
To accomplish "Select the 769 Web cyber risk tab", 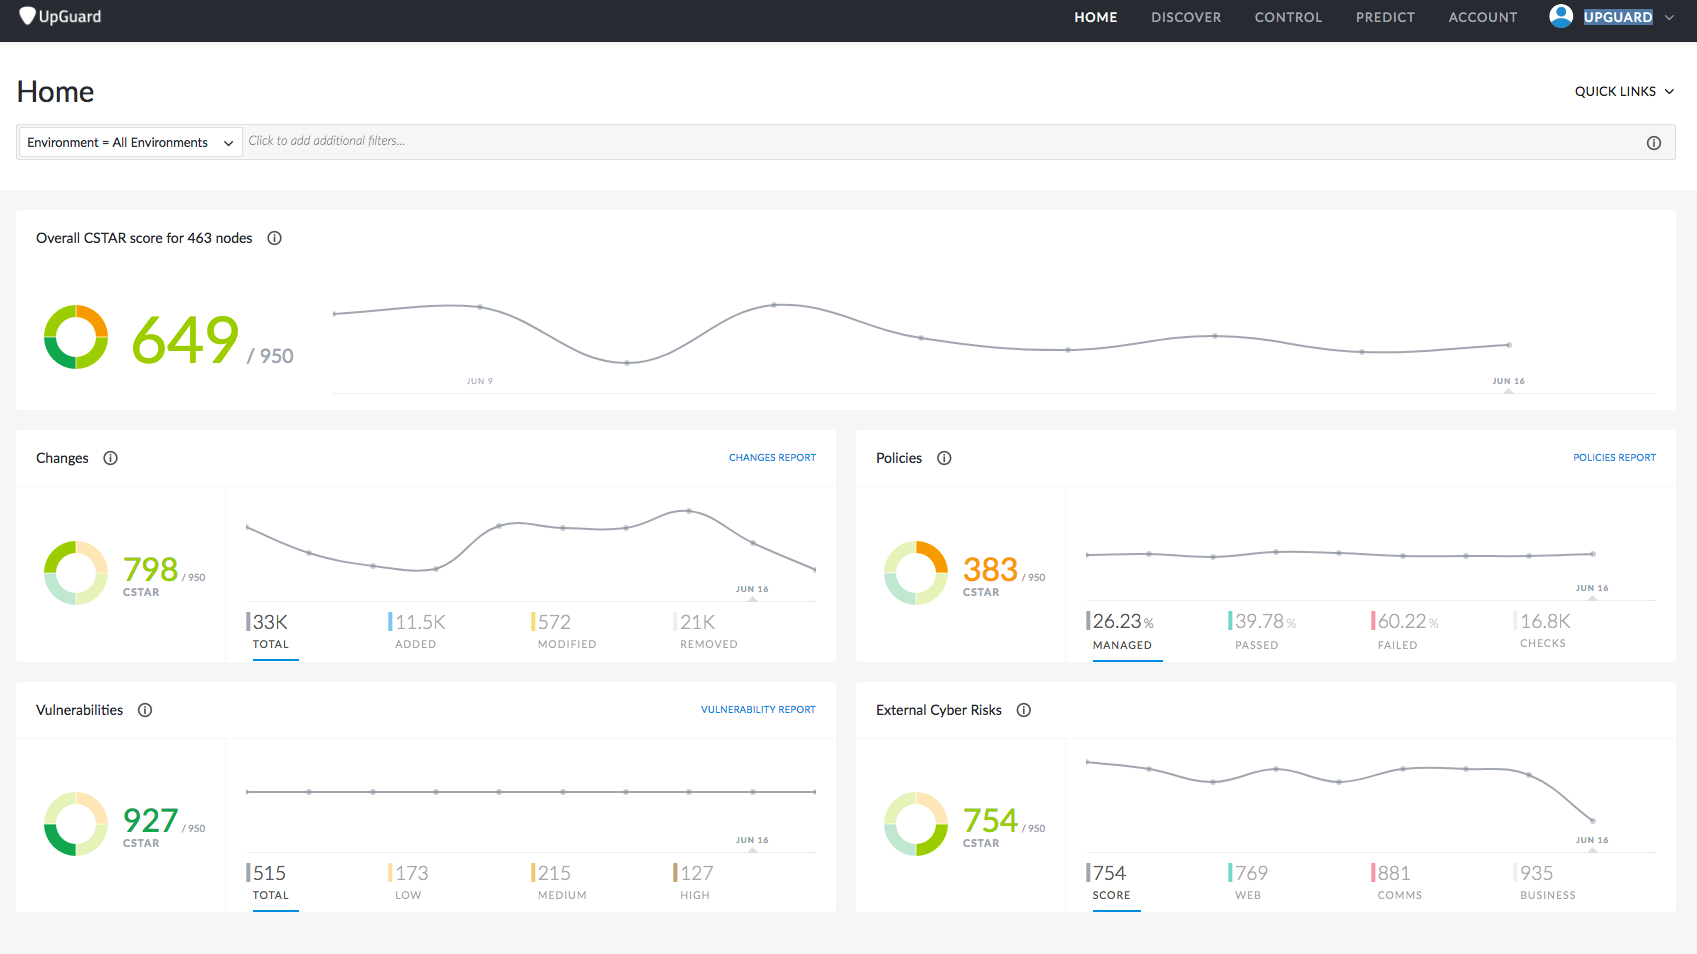I will point(1248,883).
